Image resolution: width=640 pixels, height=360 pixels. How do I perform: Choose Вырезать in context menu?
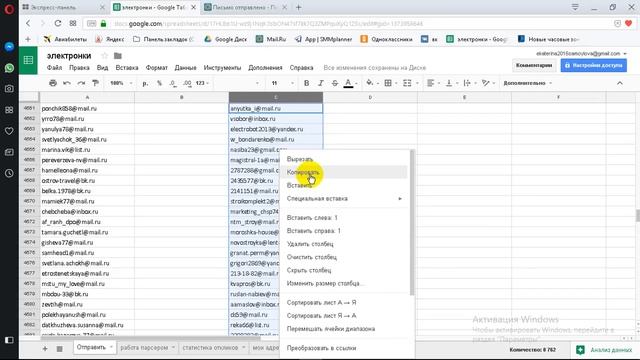344,159
